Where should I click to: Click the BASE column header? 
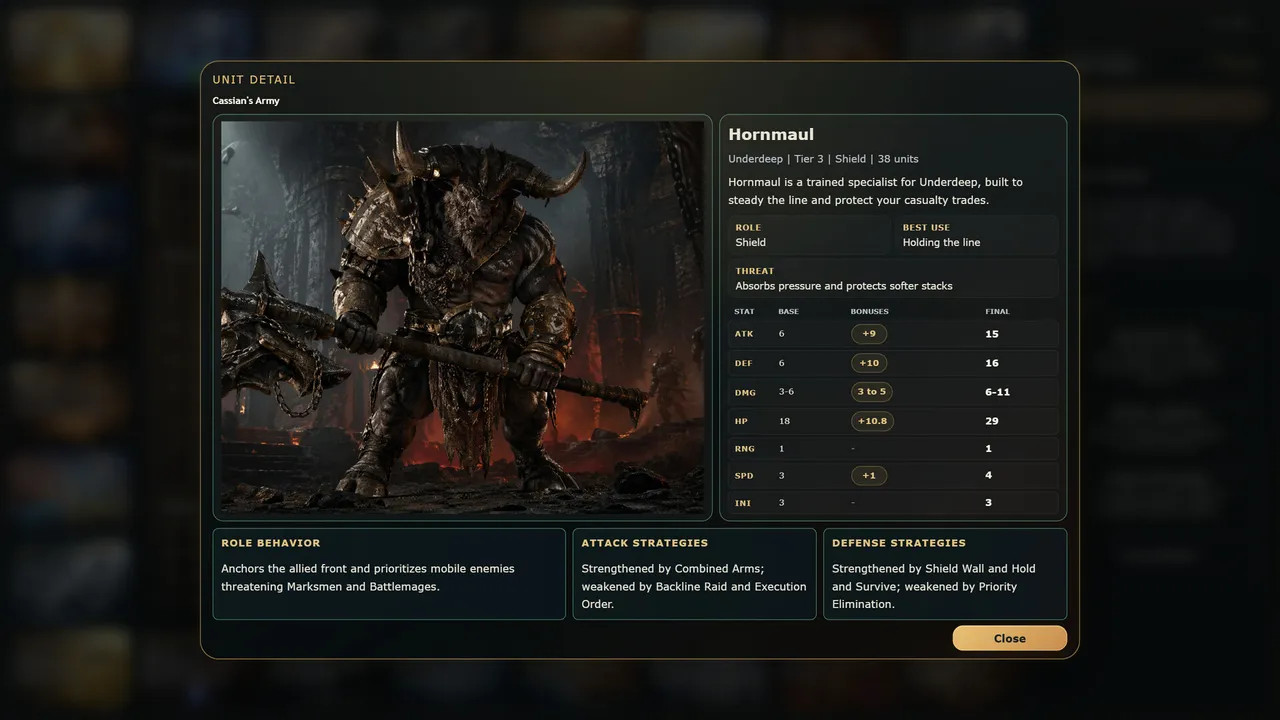788,312
